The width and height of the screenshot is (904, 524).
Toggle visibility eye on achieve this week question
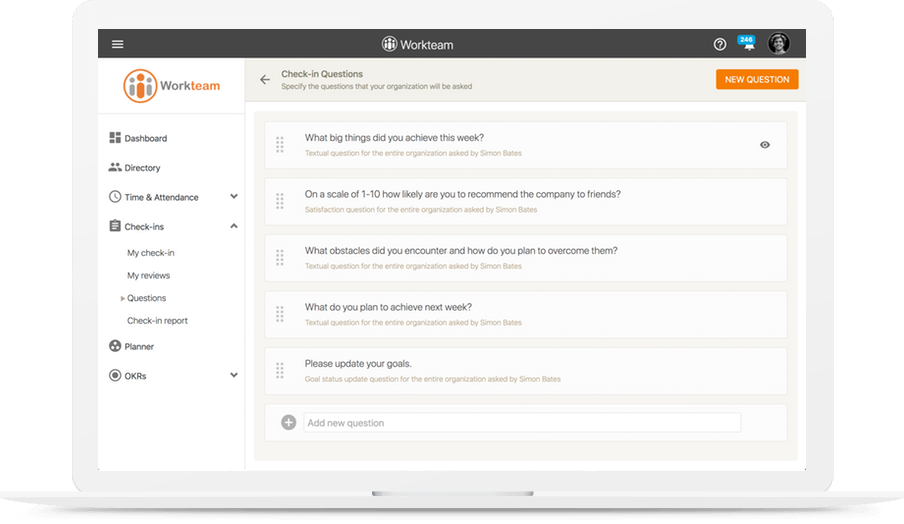point(764,145)
